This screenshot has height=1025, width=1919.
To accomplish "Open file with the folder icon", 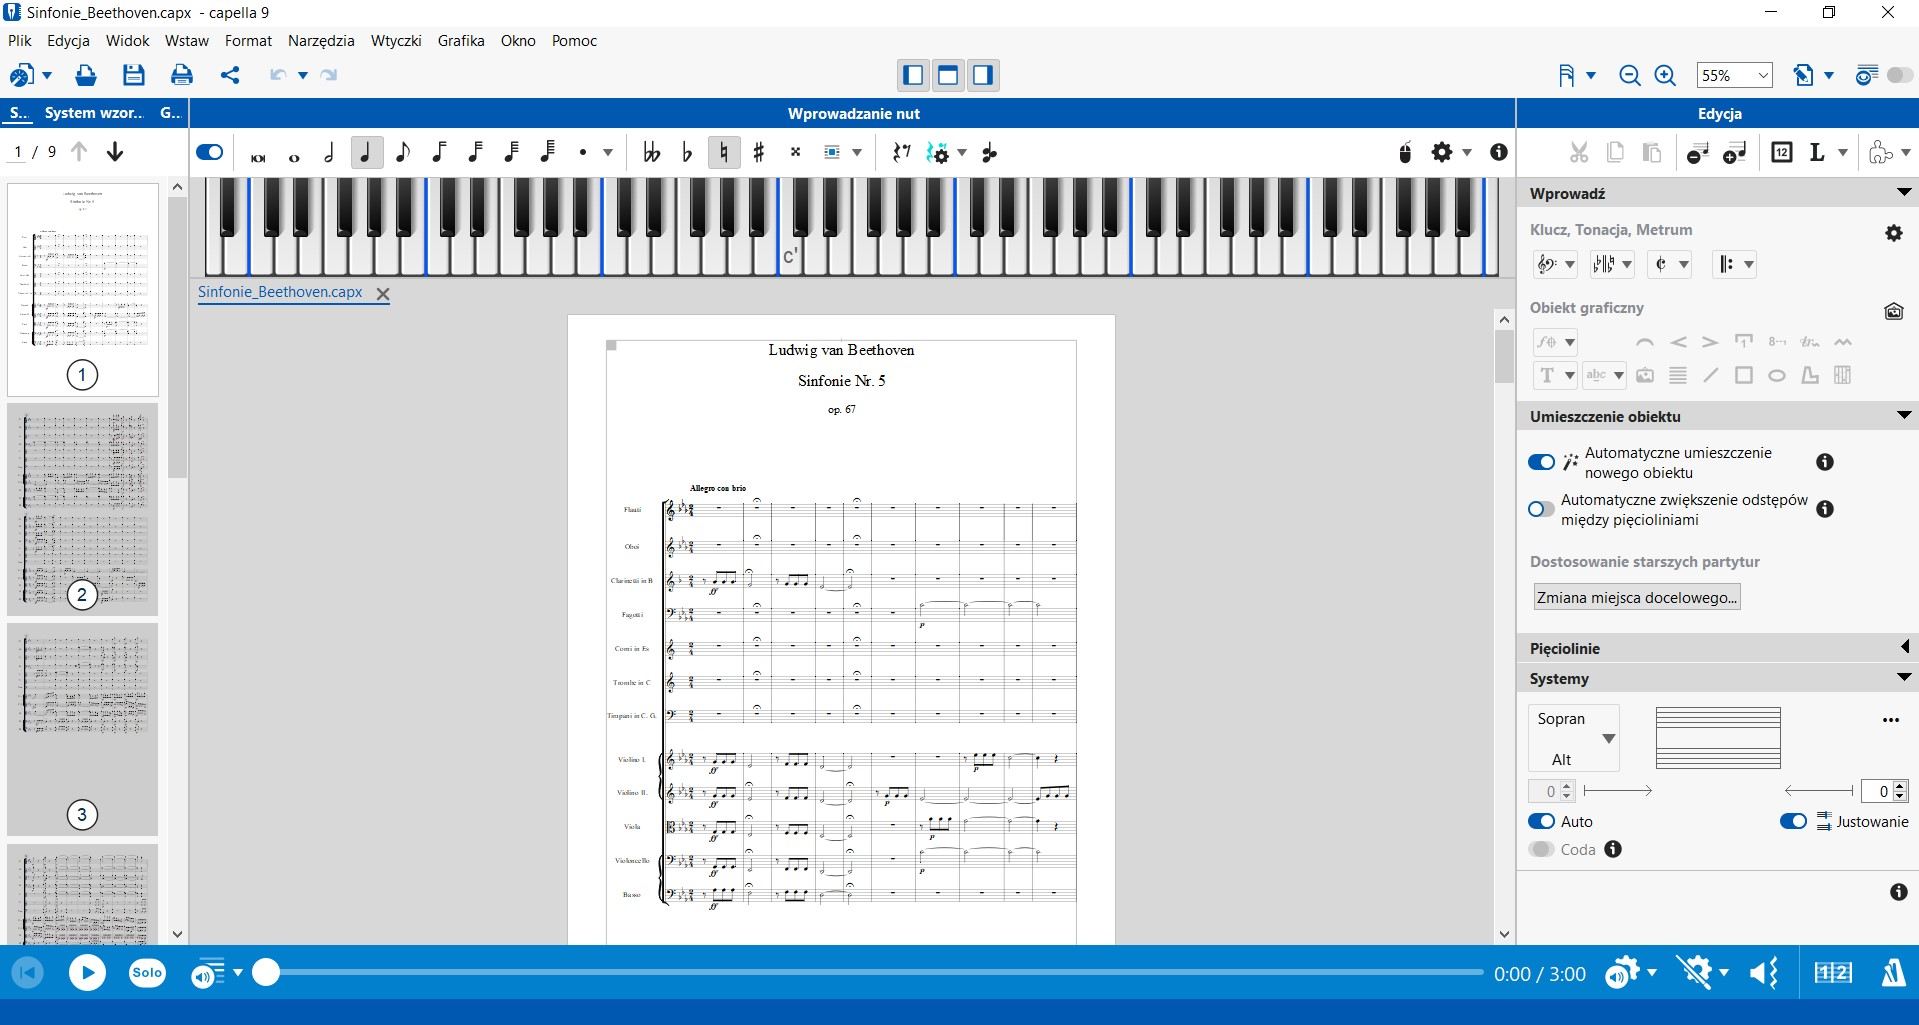I will click(x=86, y=75).
